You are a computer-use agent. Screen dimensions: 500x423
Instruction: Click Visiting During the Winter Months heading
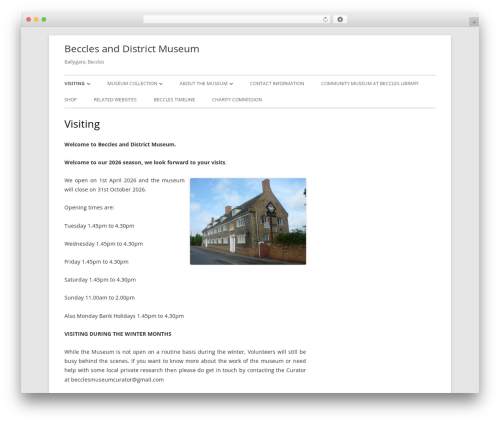click(118, 334)
